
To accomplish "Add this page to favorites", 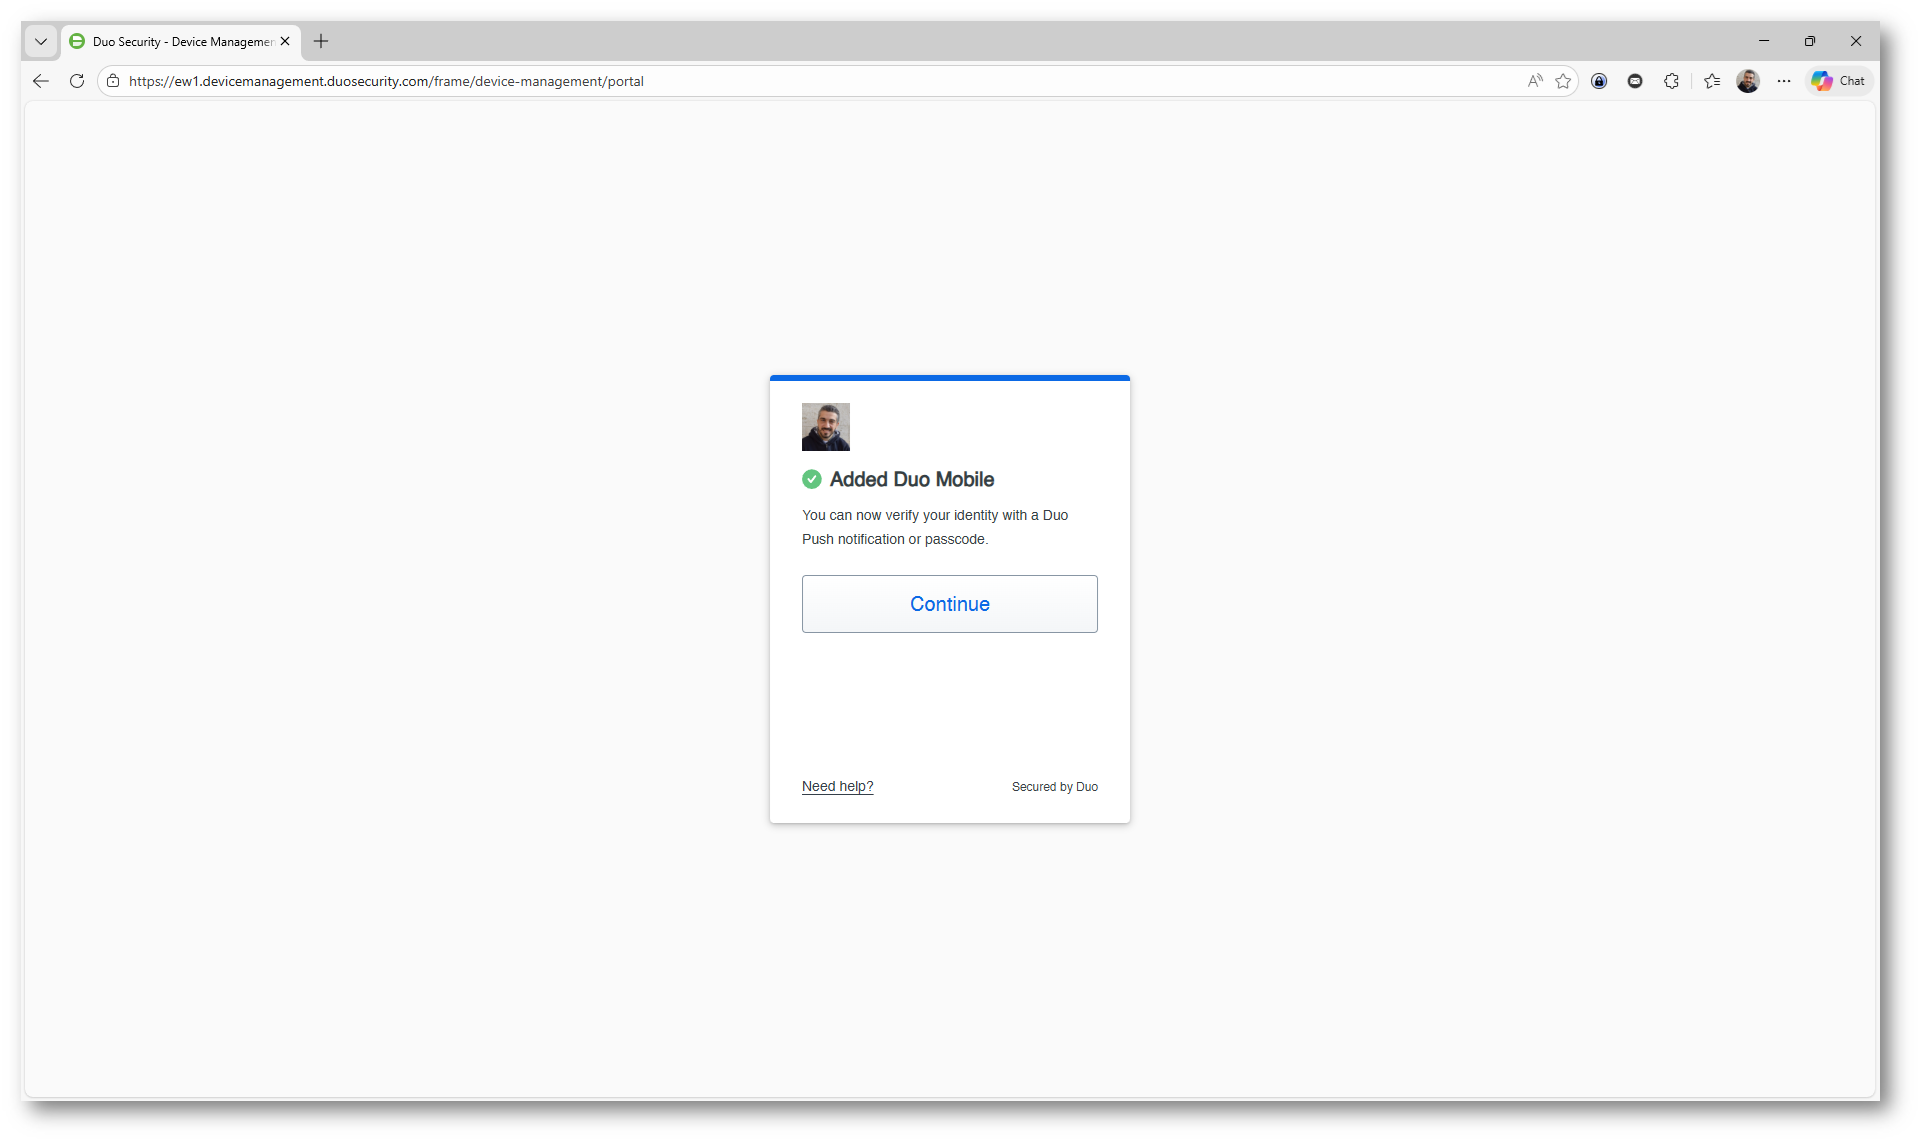I will 1563,81.
